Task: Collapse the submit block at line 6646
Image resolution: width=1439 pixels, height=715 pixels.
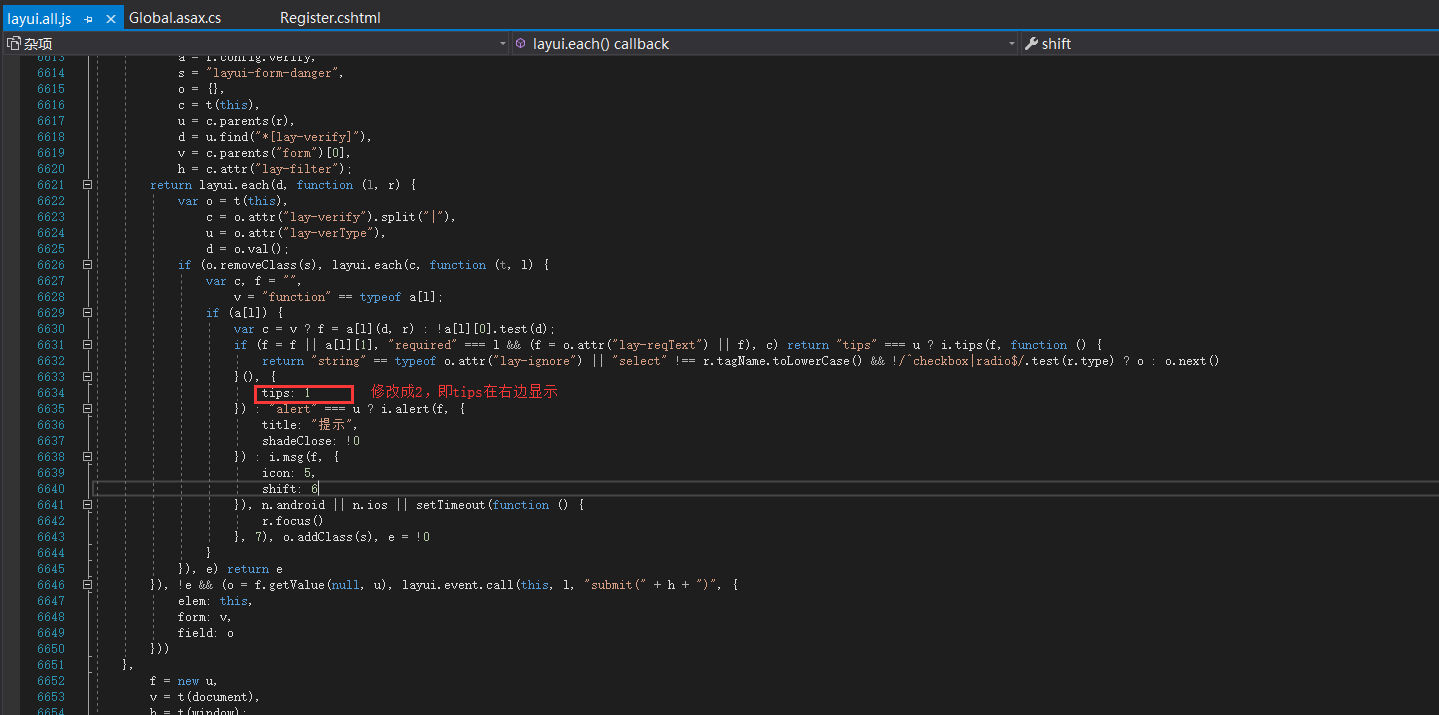Action: pos(88,584)
